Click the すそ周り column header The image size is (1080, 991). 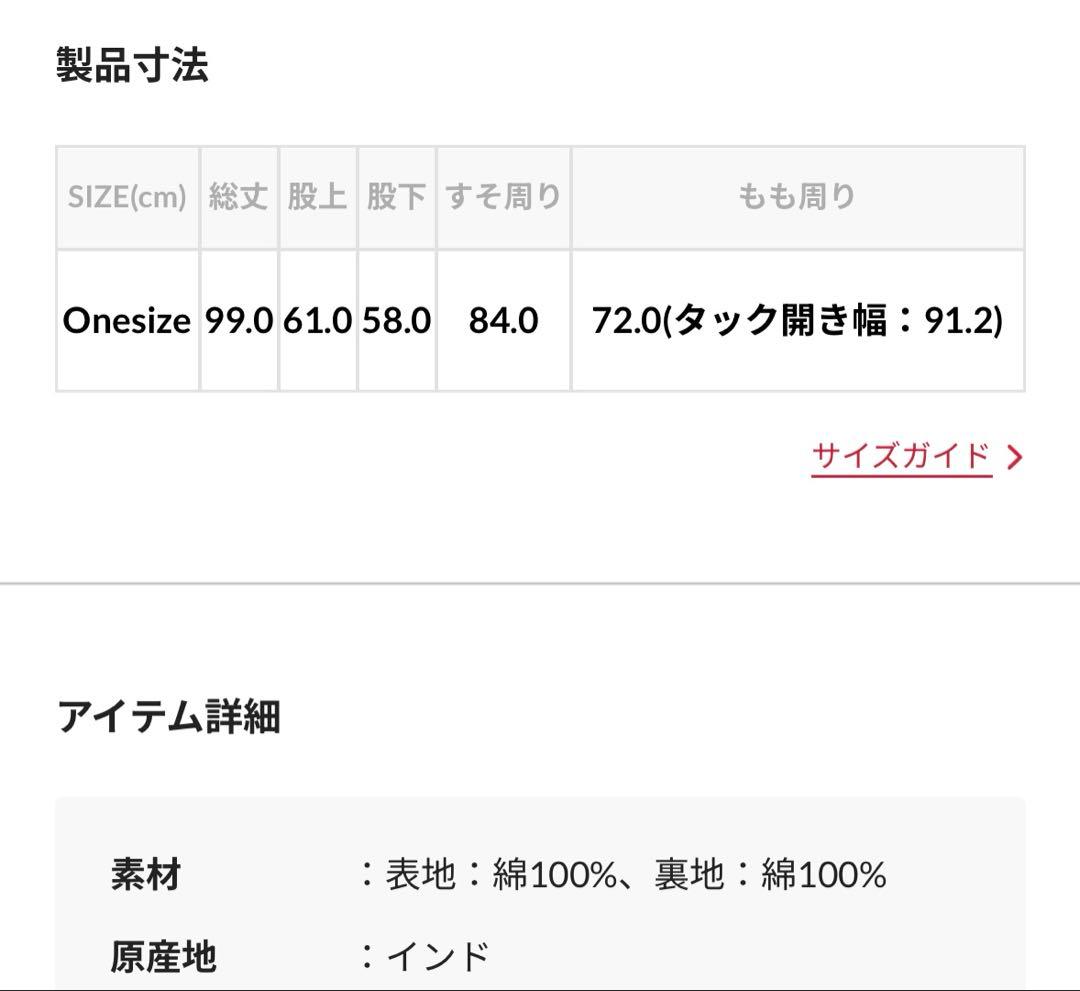pyautogui.click(x=503, y=197)
